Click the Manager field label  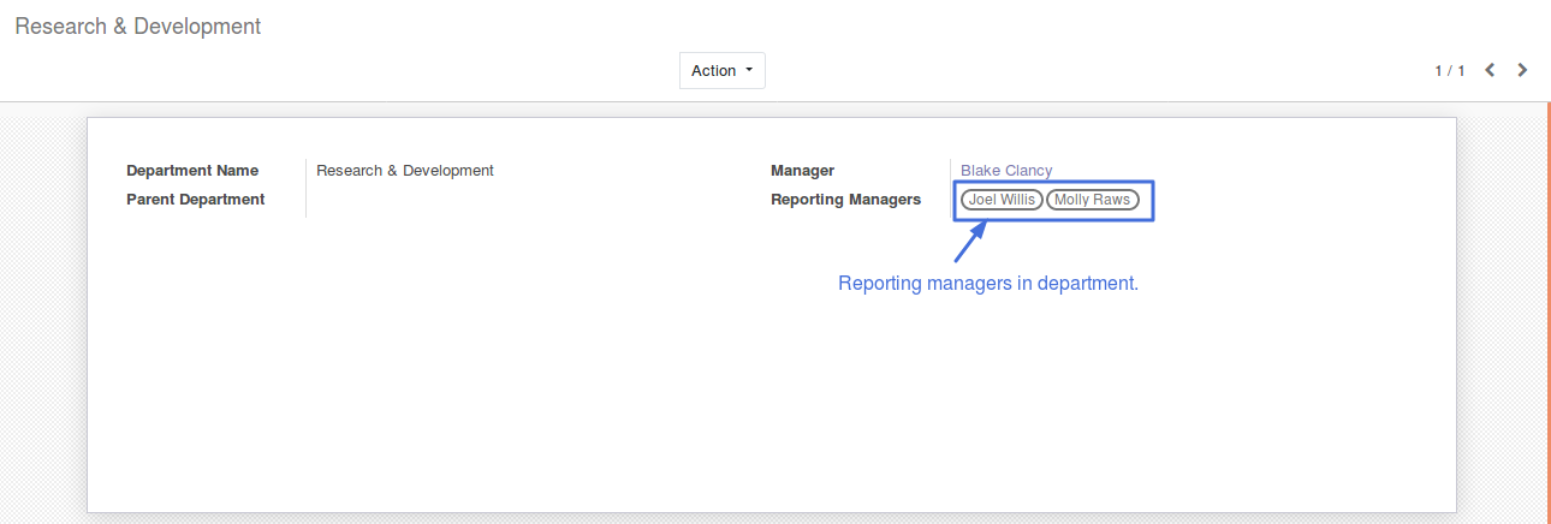tap(802, 171)
